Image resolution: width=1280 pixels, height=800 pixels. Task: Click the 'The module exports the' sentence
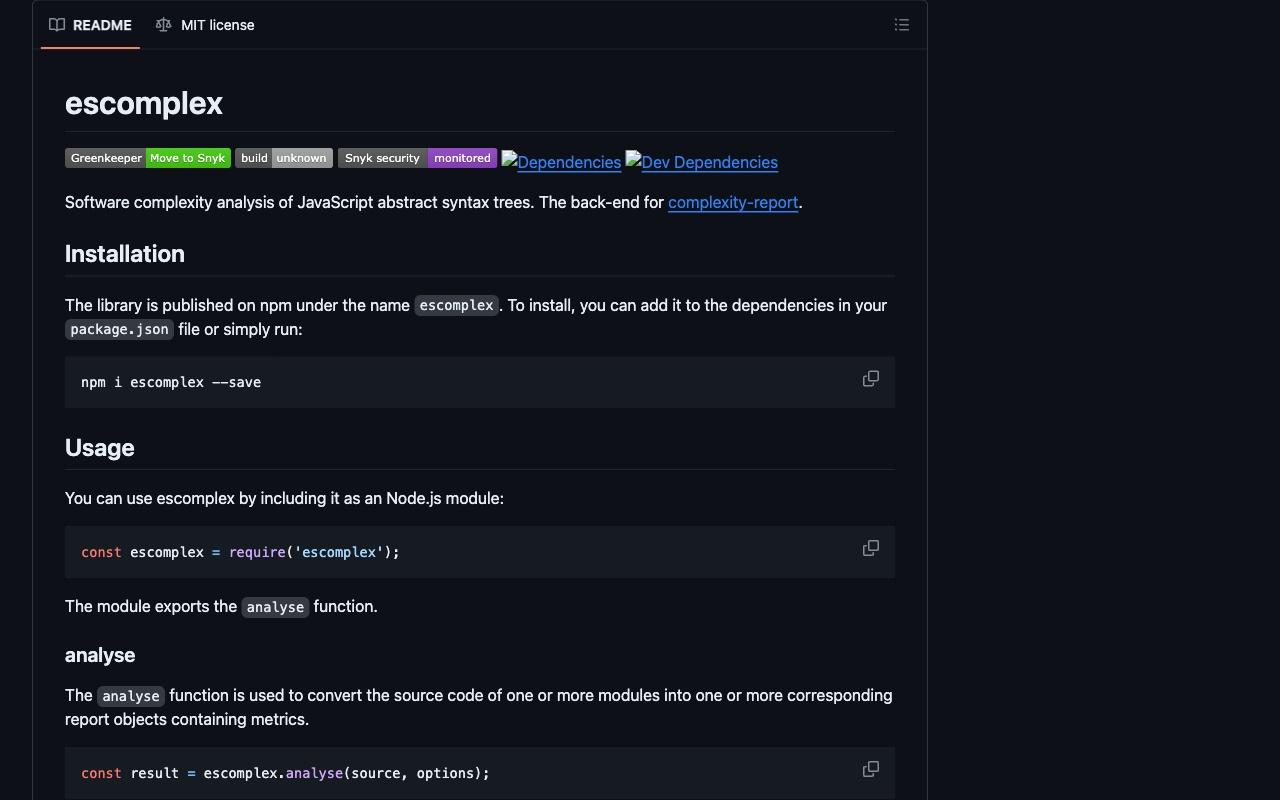(221, 606)
